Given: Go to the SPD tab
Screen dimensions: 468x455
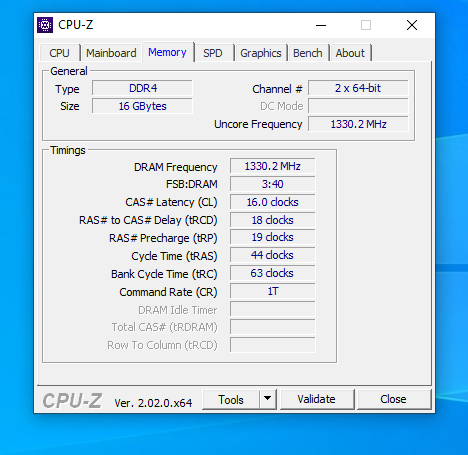Looking at the screenshot, I should pyautogui.click(x=213, y=53).
